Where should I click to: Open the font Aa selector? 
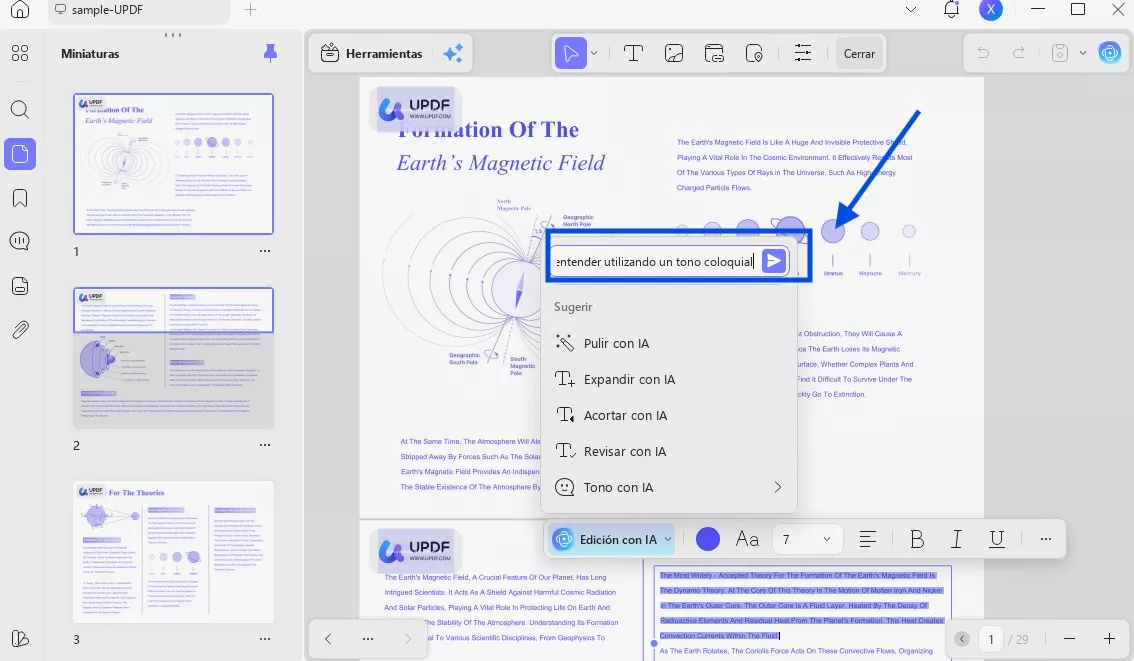(x=747, y=539)
